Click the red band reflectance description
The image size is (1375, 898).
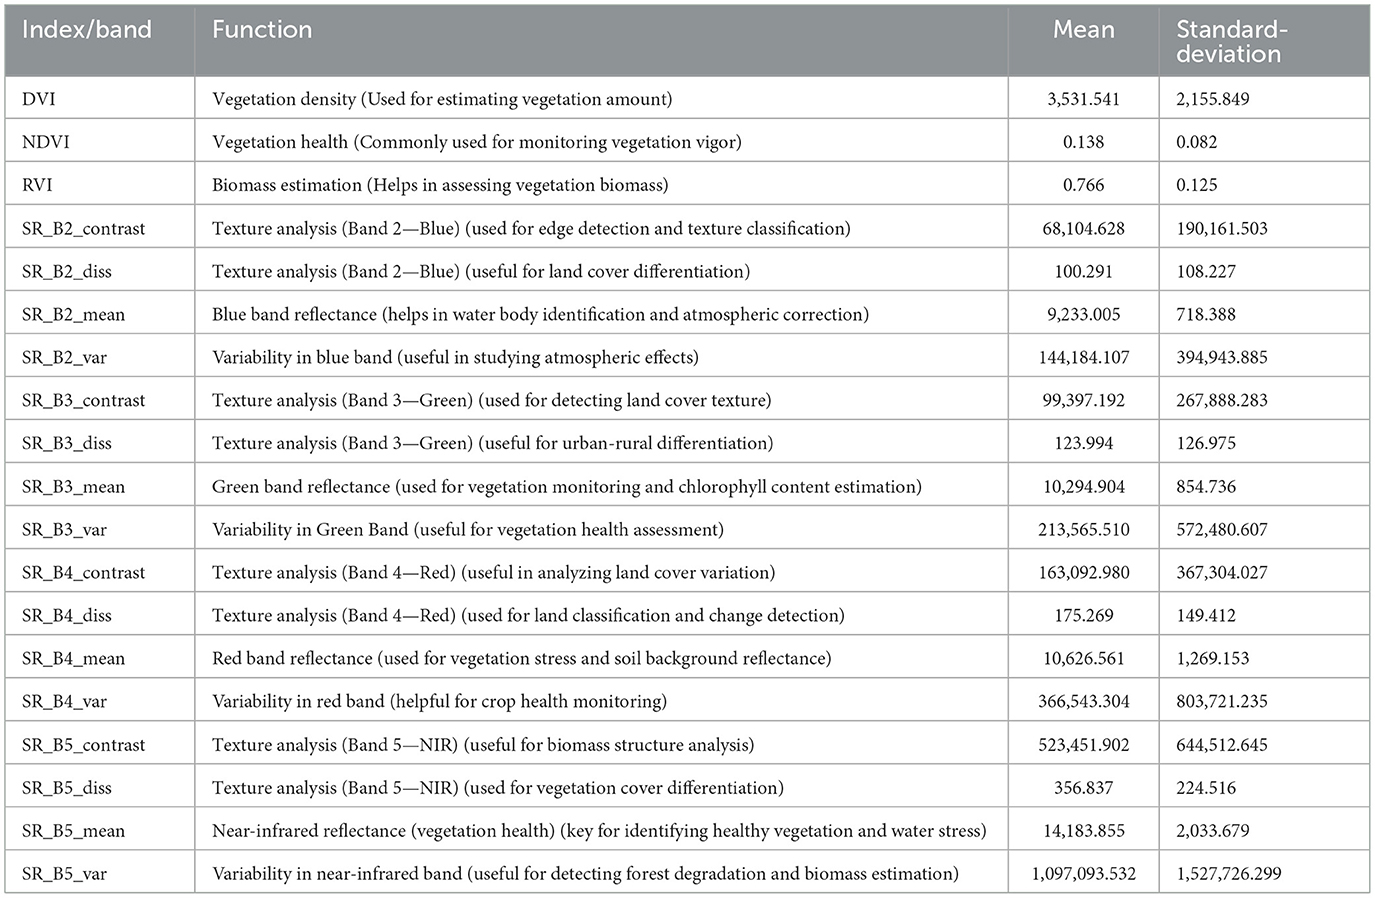(x=521, y=658)
